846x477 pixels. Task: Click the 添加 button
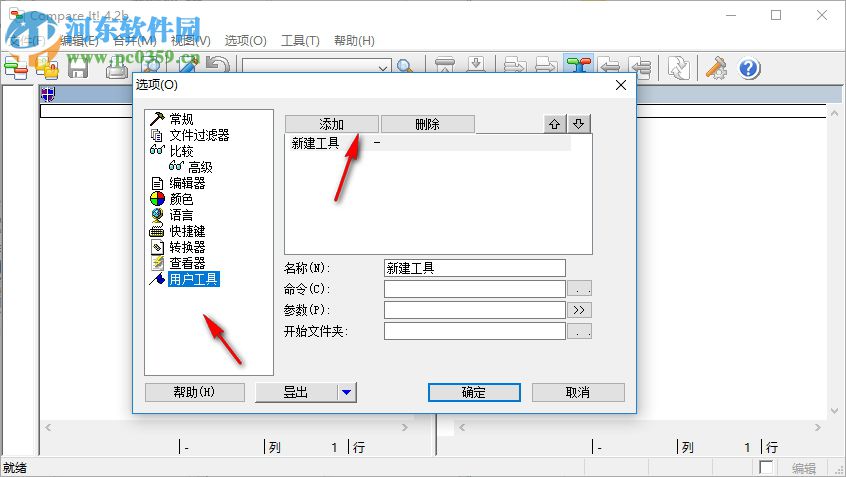(x=331, y=124)
